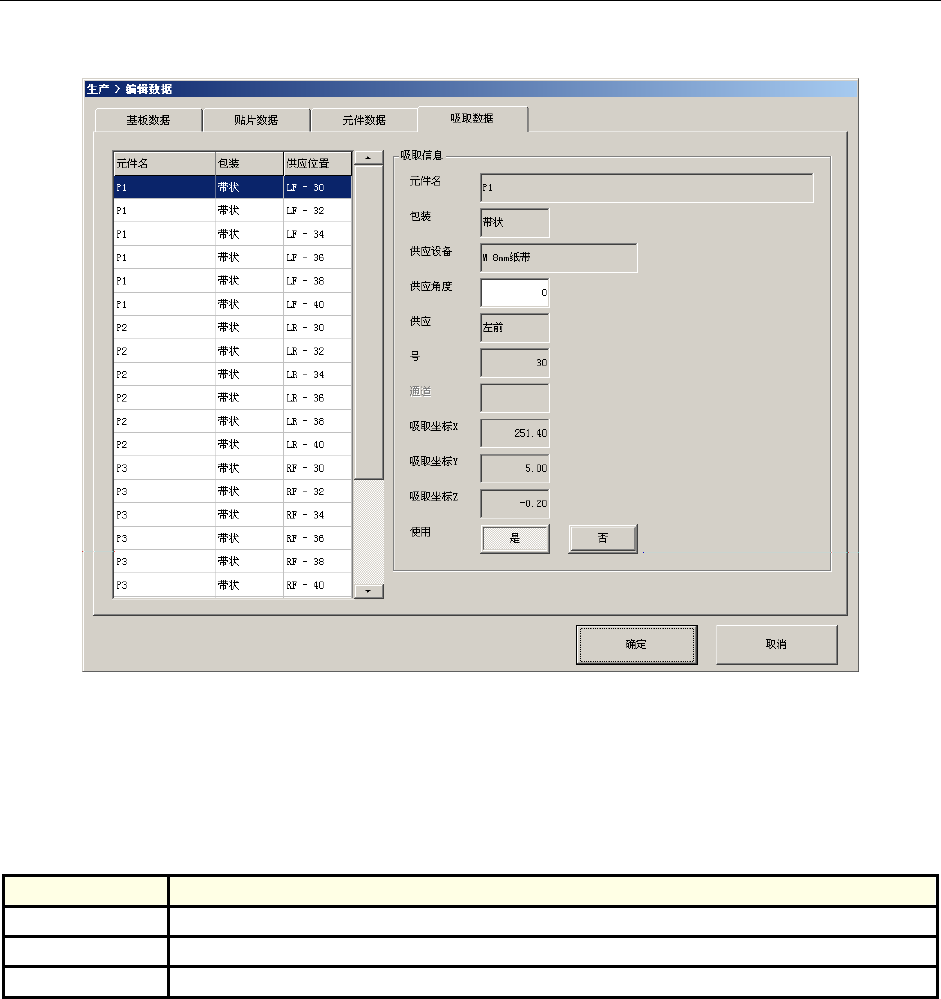
Task: Click the 吸取数据 tab
Action: point(472,119)
